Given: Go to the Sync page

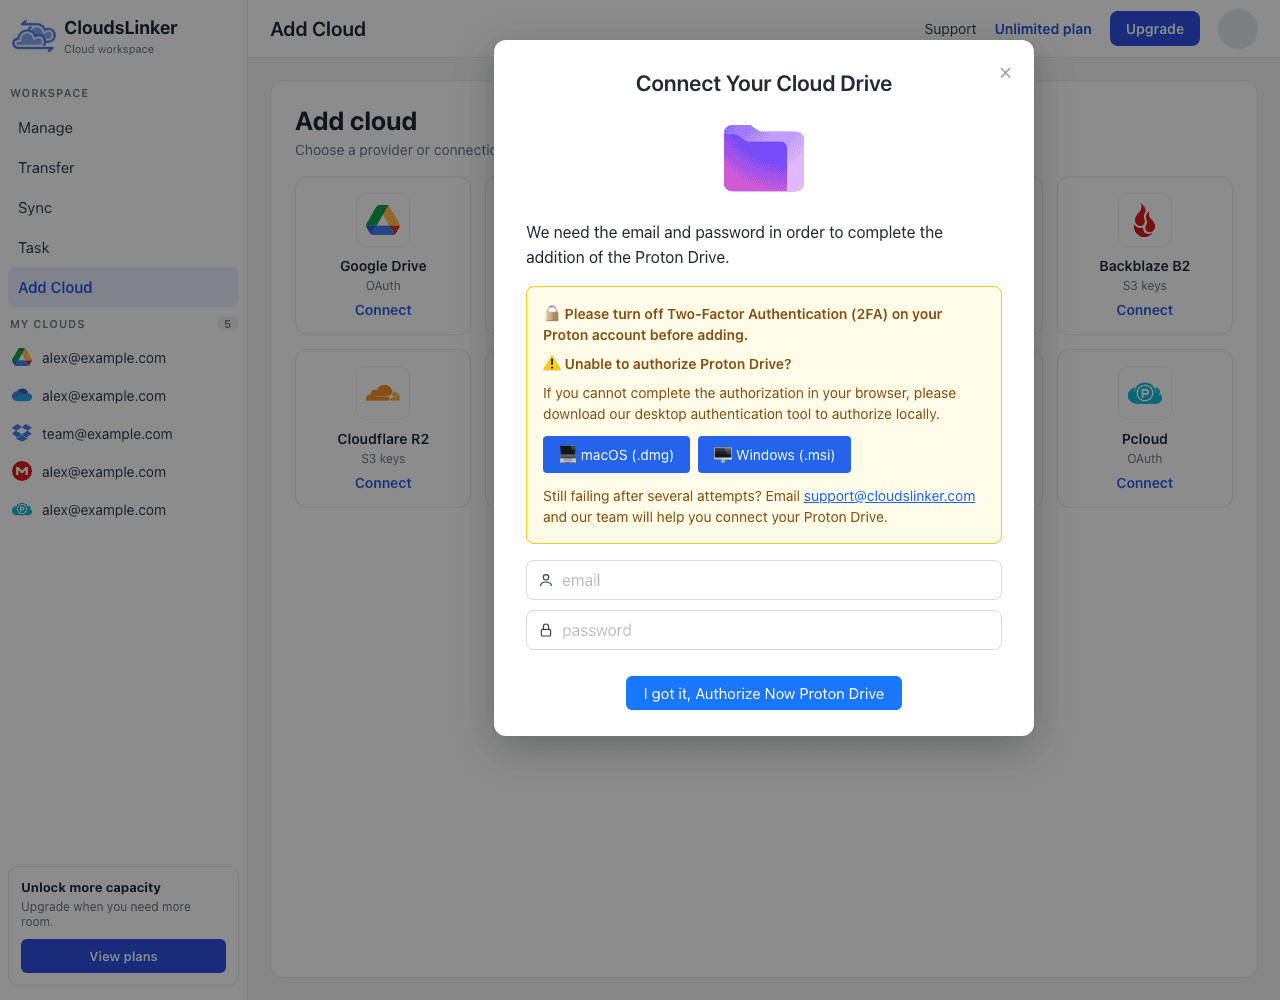Looking at the screenshot, I should tap(123, 208).
